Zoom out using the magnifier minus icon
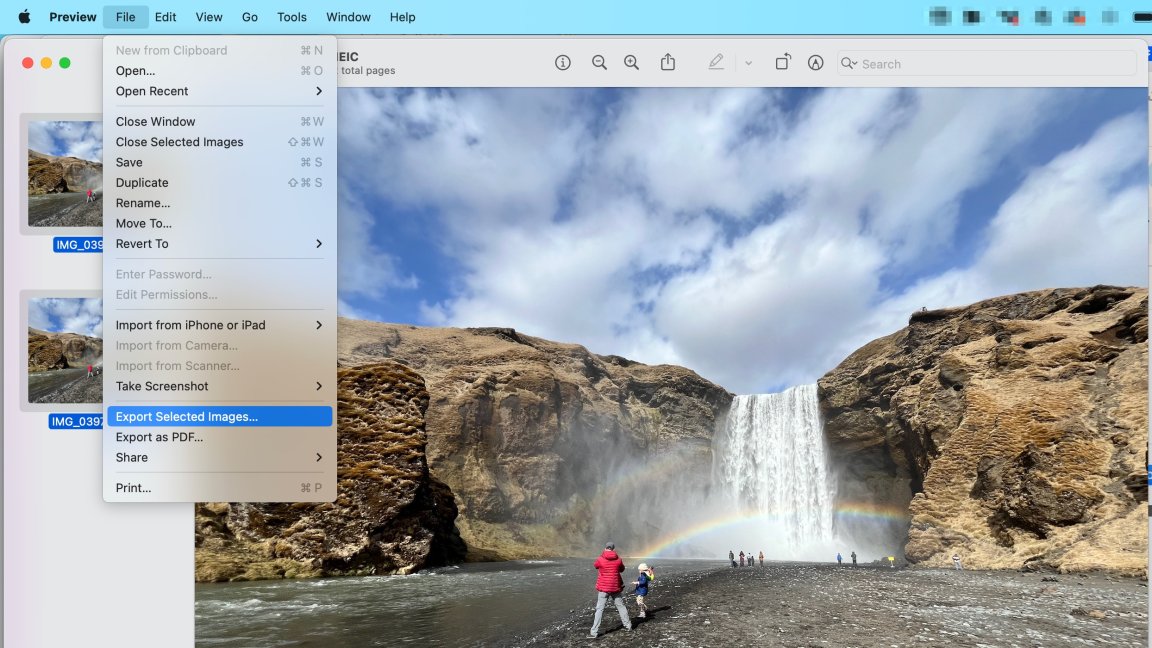Image resolution: width=1152 pixels, height=648 pixels. tap(599, 63)
